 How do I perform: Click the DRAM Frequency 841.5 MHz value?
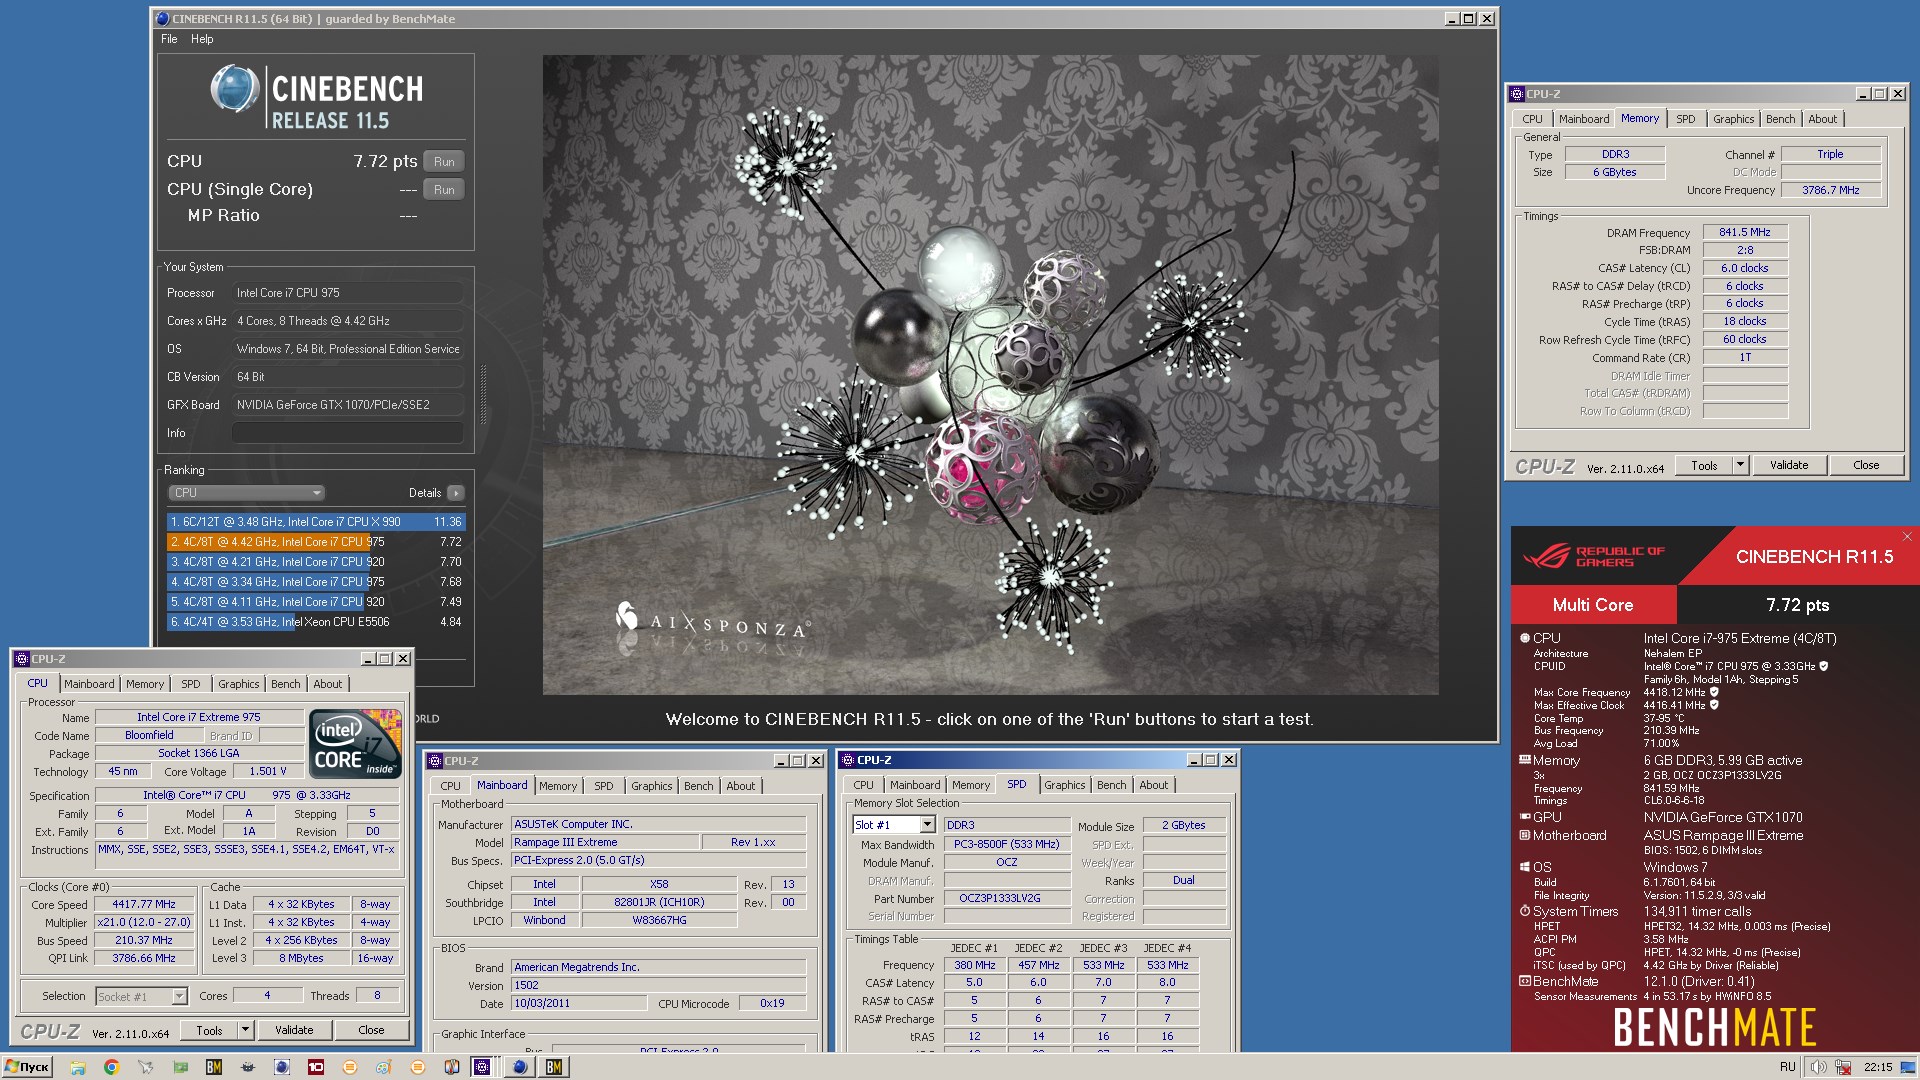pos(1745,232)
